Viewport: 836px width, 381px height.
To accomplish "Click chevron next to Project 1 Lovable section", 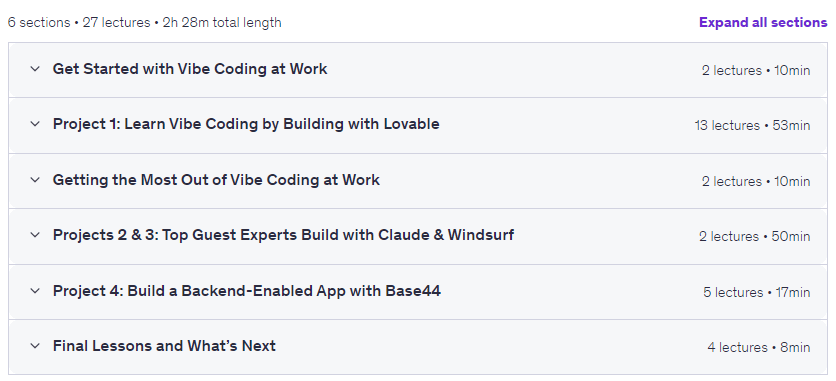I will click(x=35, y=124).
